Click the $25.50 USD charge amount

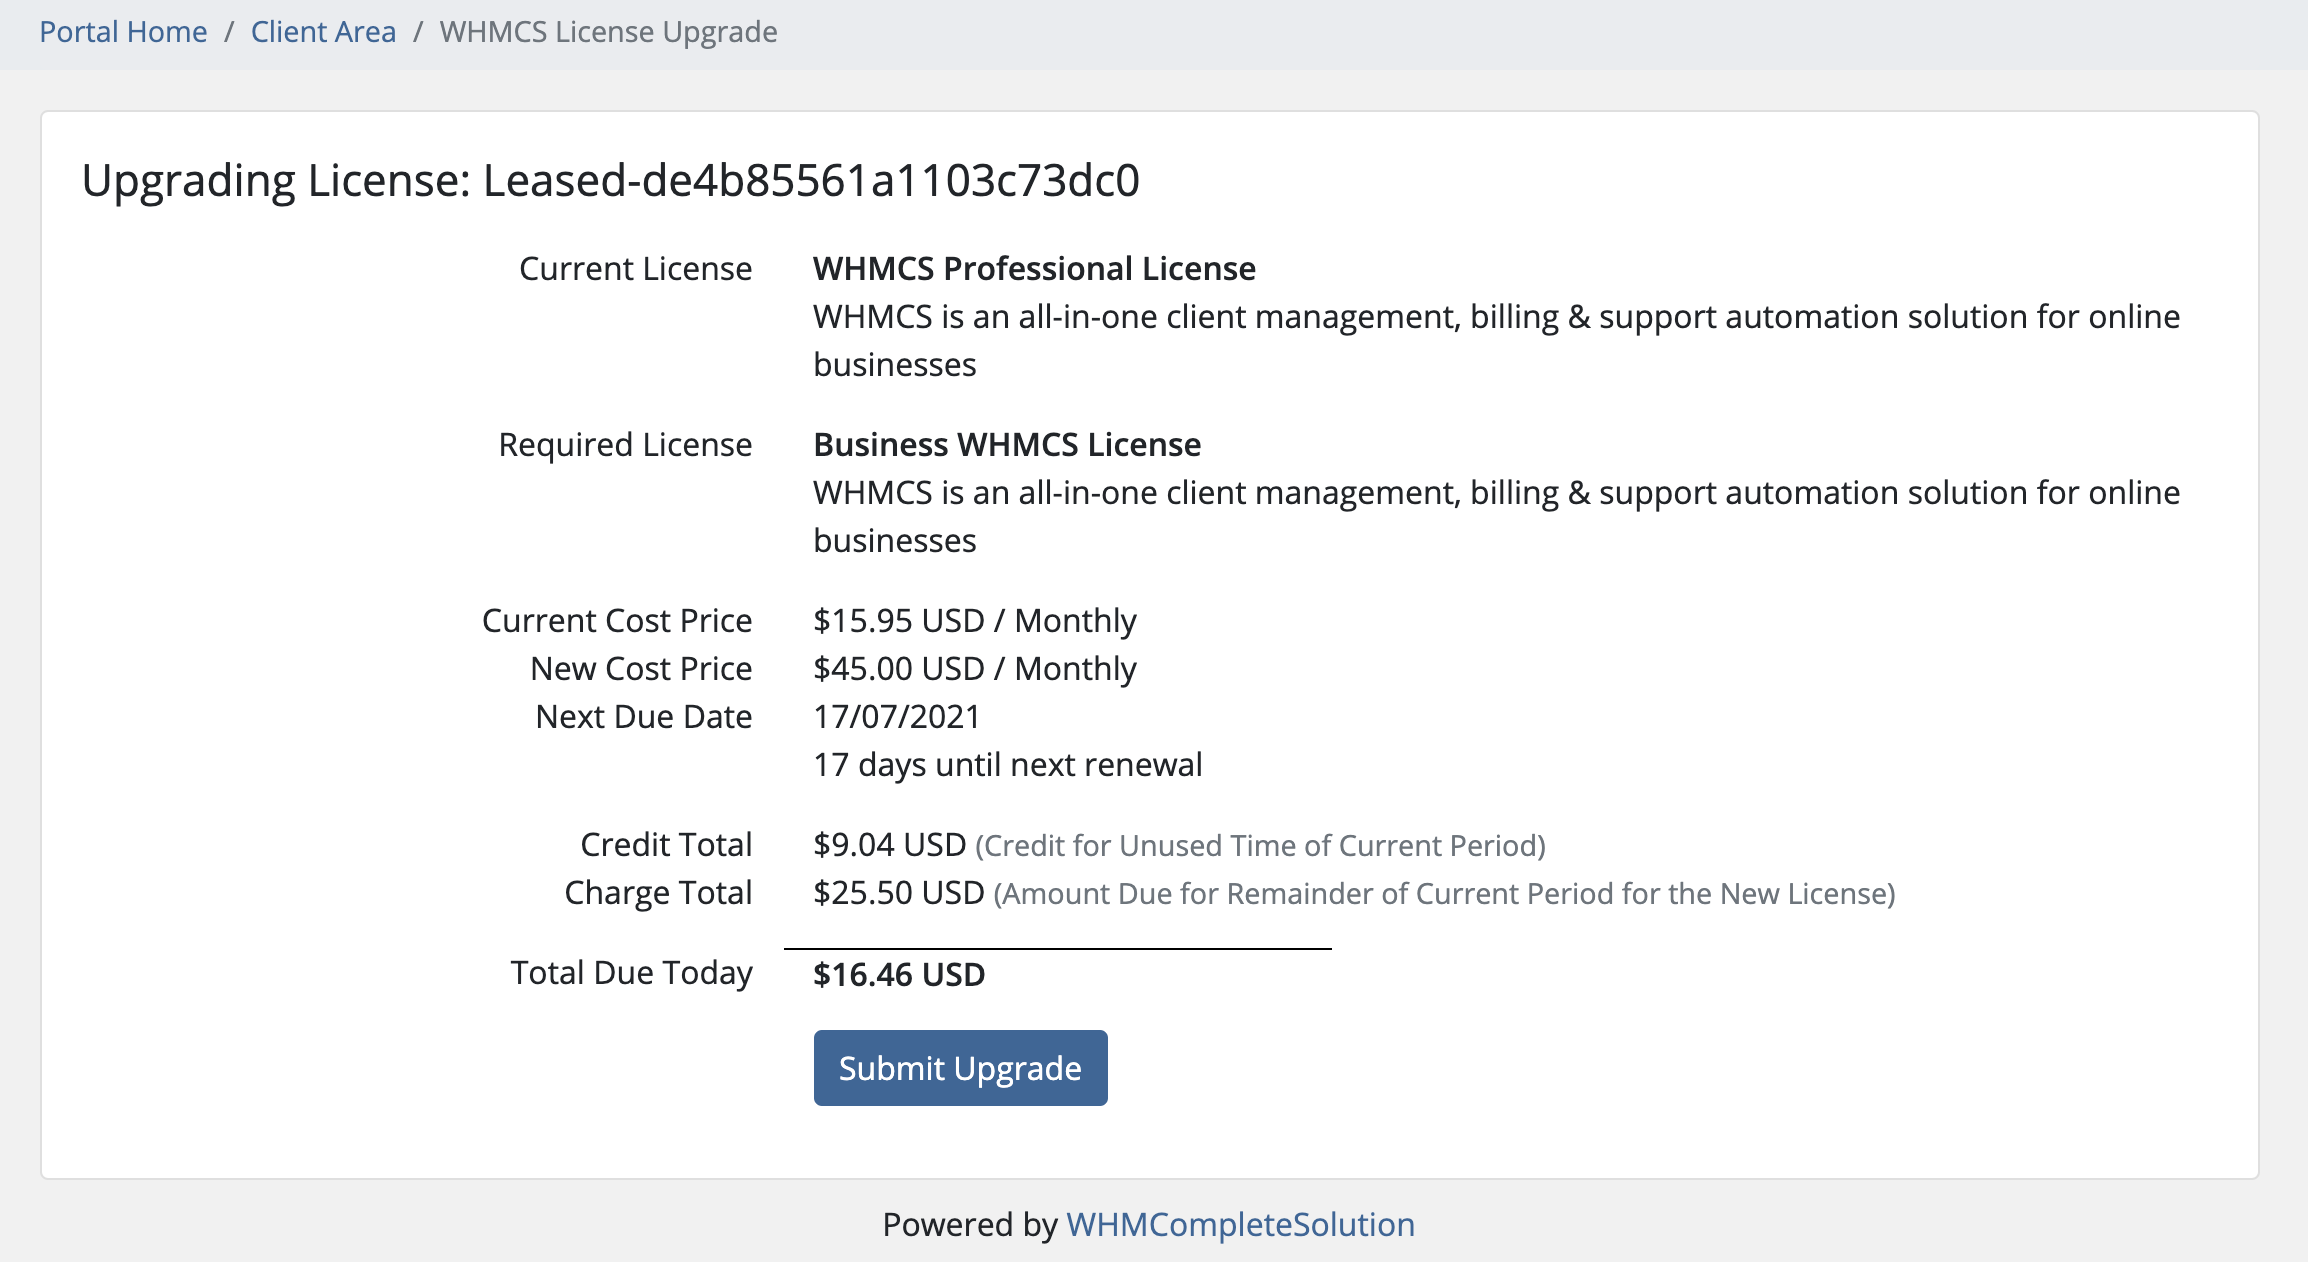[x=899, y=893]
